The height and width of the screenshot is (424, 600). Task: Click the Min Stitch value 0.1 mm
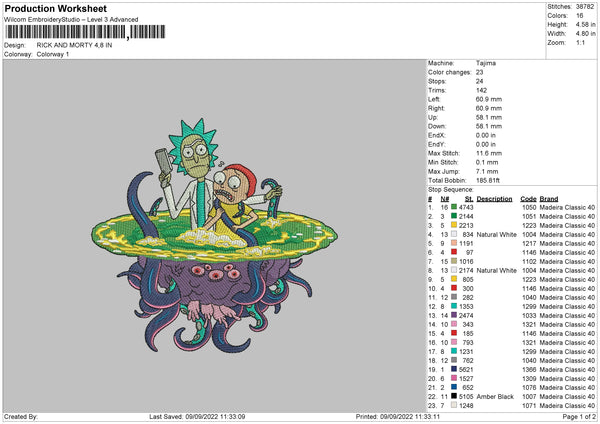pyautogui.click(x=487, y=162)
